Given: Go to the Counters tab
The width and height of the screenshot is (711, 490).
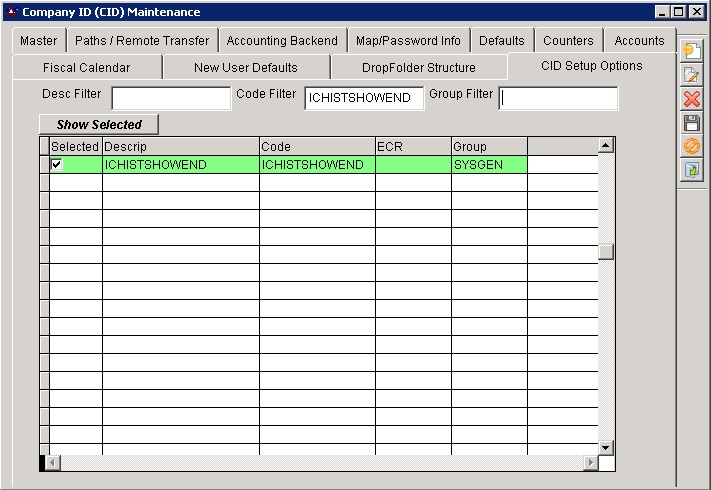Looking at the screenshot, I should (568, 41).
